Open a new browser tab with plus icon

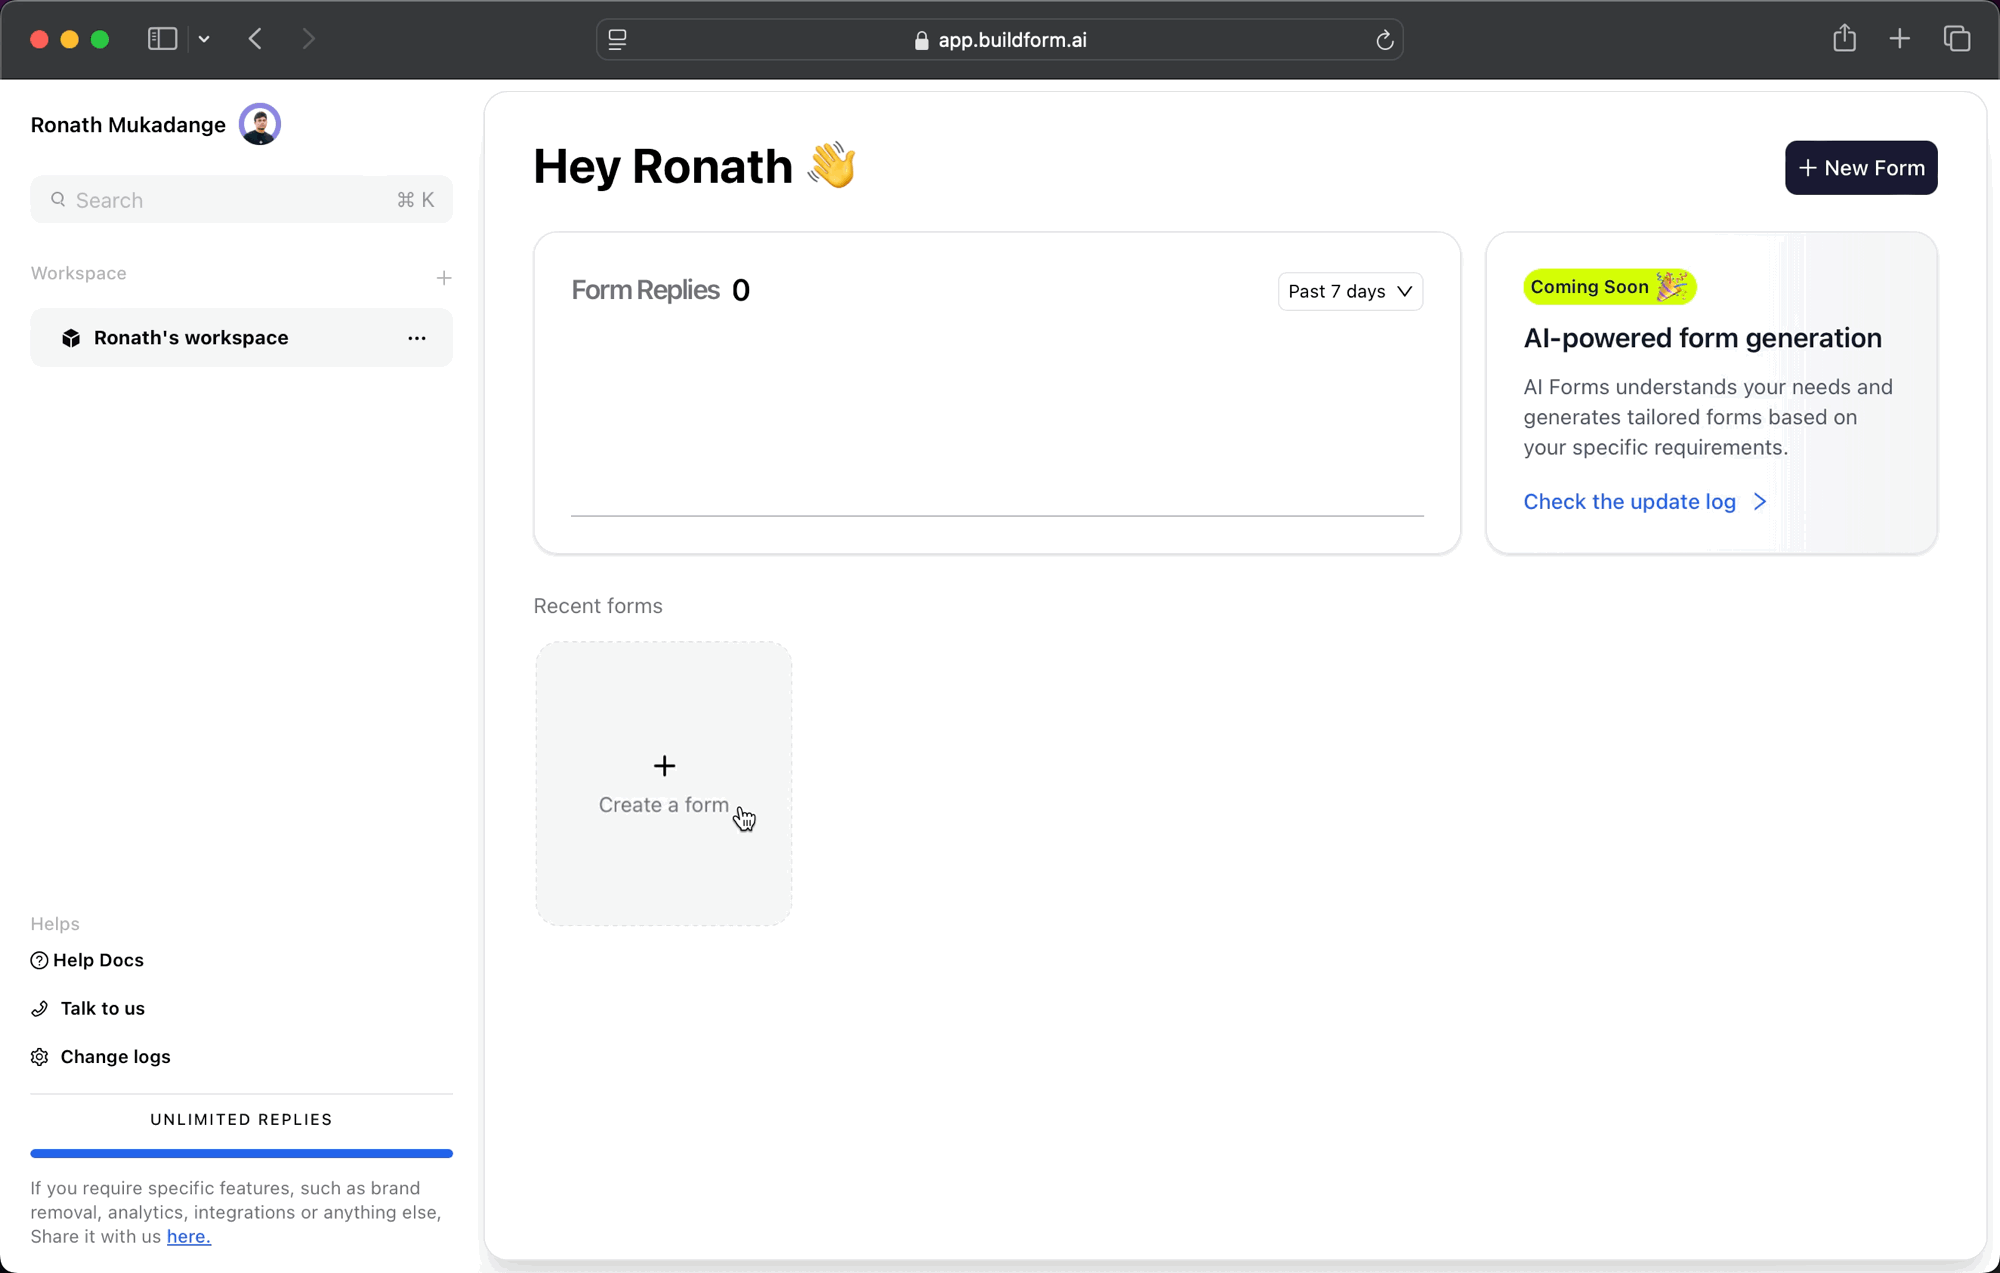[x=1900, y=39]
